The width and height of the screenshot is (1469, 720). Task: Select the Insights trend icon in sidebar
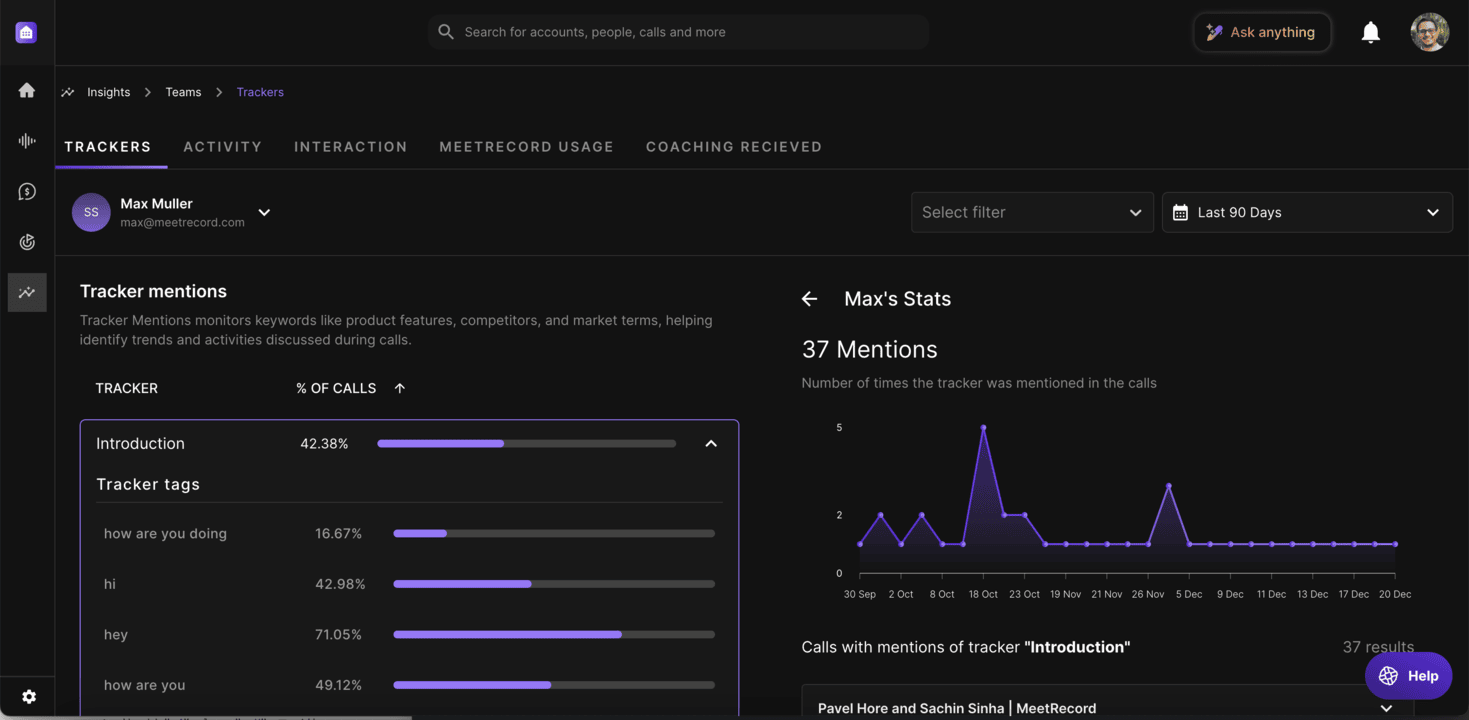coord(27,293)
